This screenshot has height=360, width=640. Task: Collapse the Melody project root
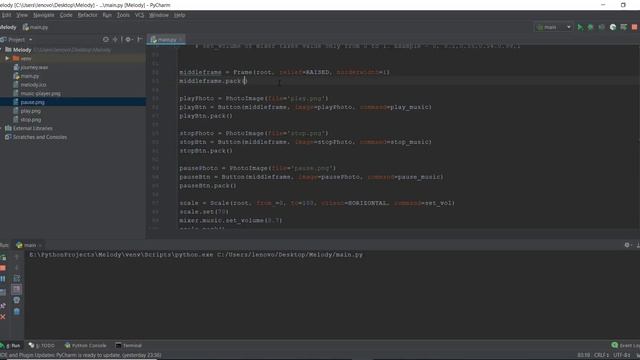coord(1,50)
